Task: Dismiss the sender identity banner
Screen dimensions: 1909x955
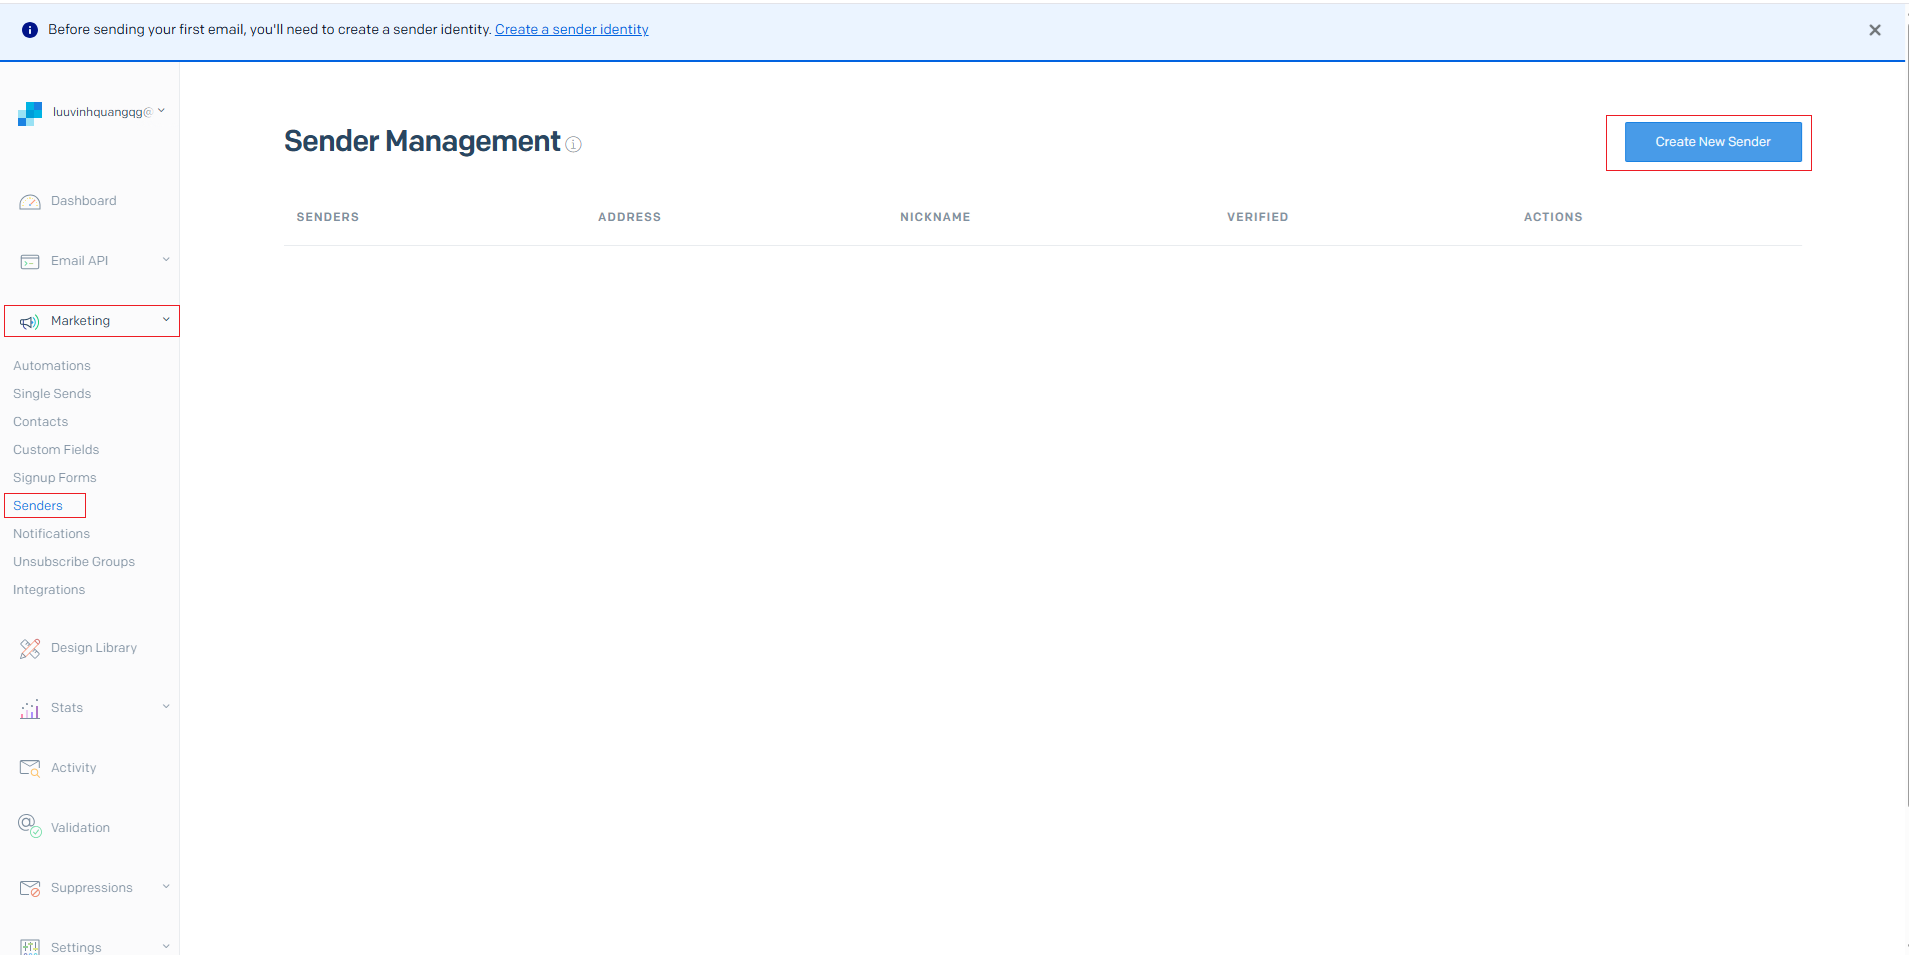Action: pos(1875,30)
